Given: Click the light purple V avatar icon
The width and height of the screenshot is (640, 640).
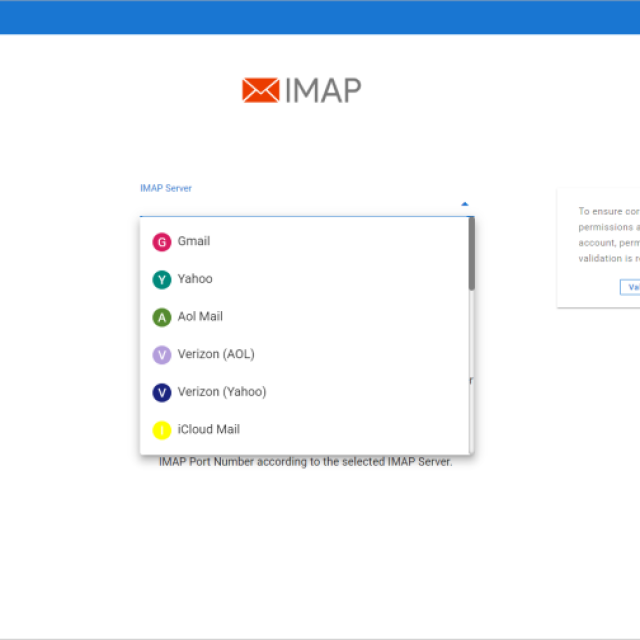Looking at the screenshot, I should (162, 355).
